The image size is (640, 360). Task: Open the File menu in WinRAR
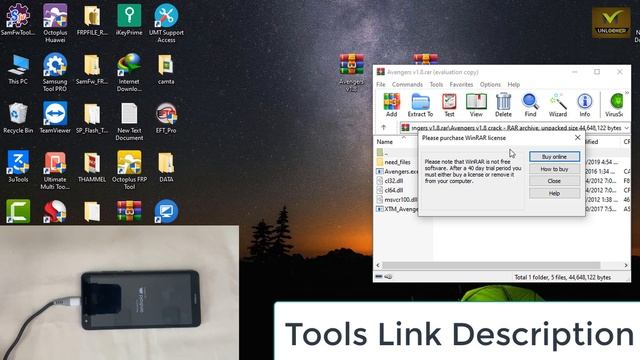point(381,84)
